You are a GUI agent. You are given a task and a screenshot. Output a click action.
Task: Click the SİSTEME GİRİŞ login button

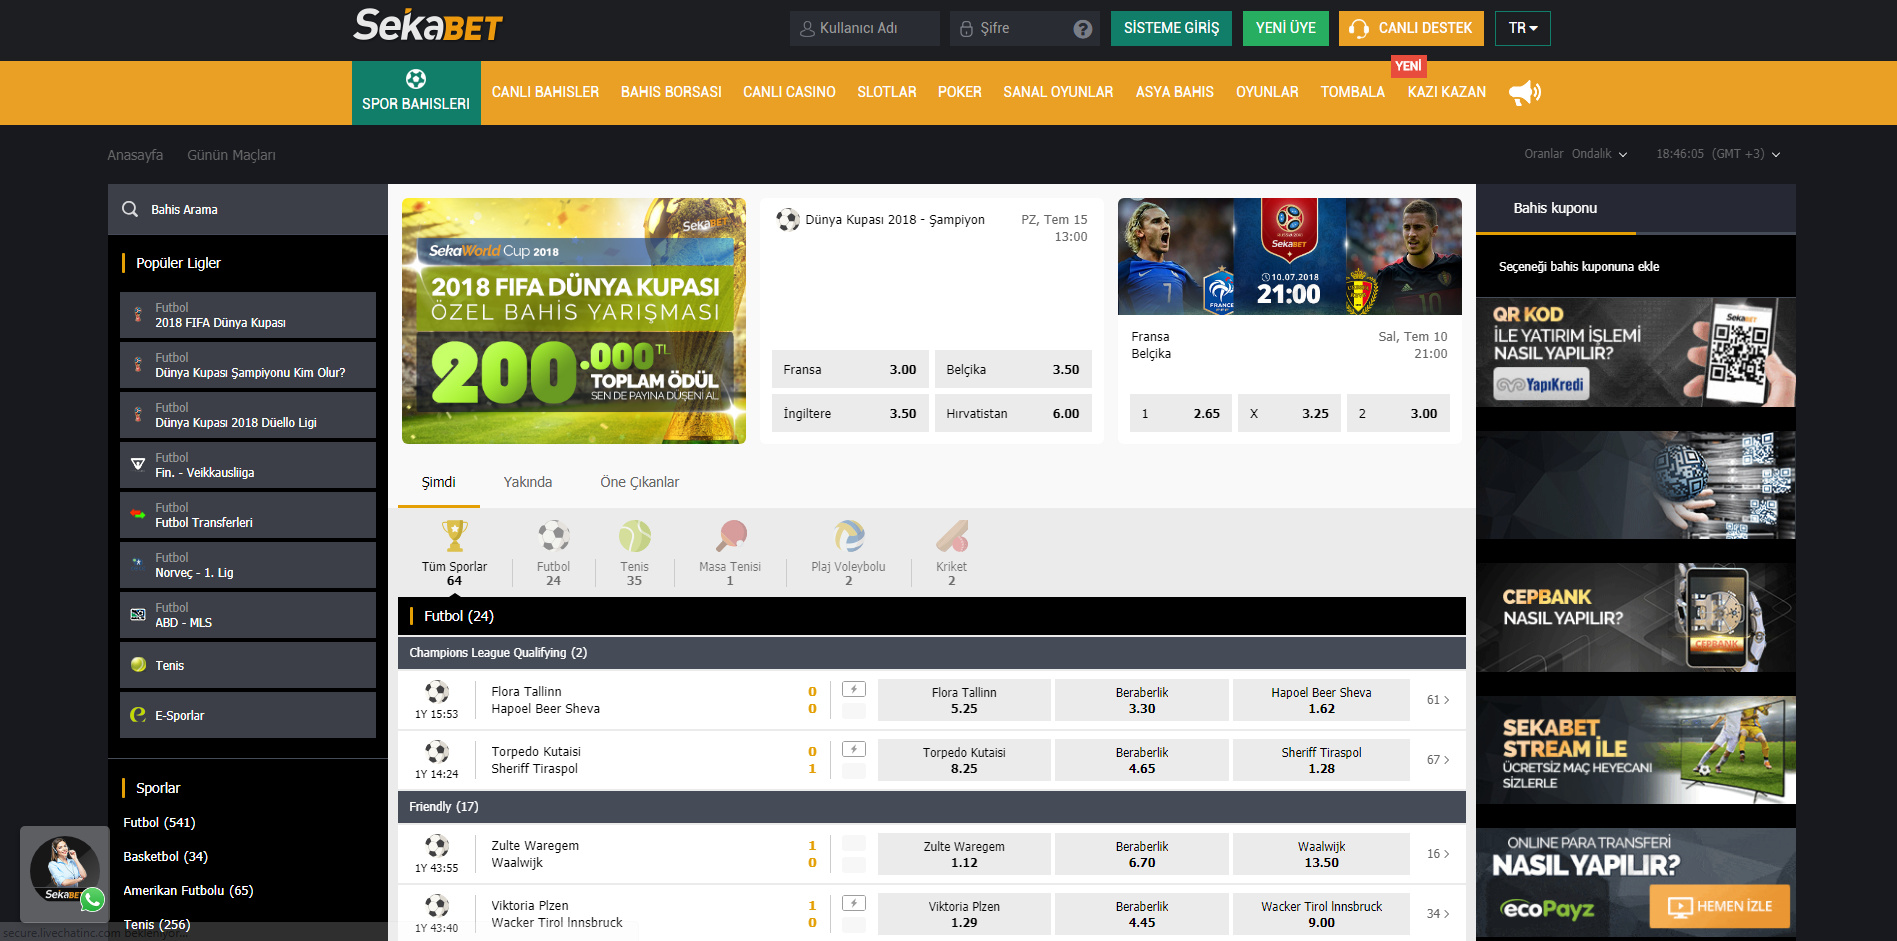click(x=1171, y=28)
